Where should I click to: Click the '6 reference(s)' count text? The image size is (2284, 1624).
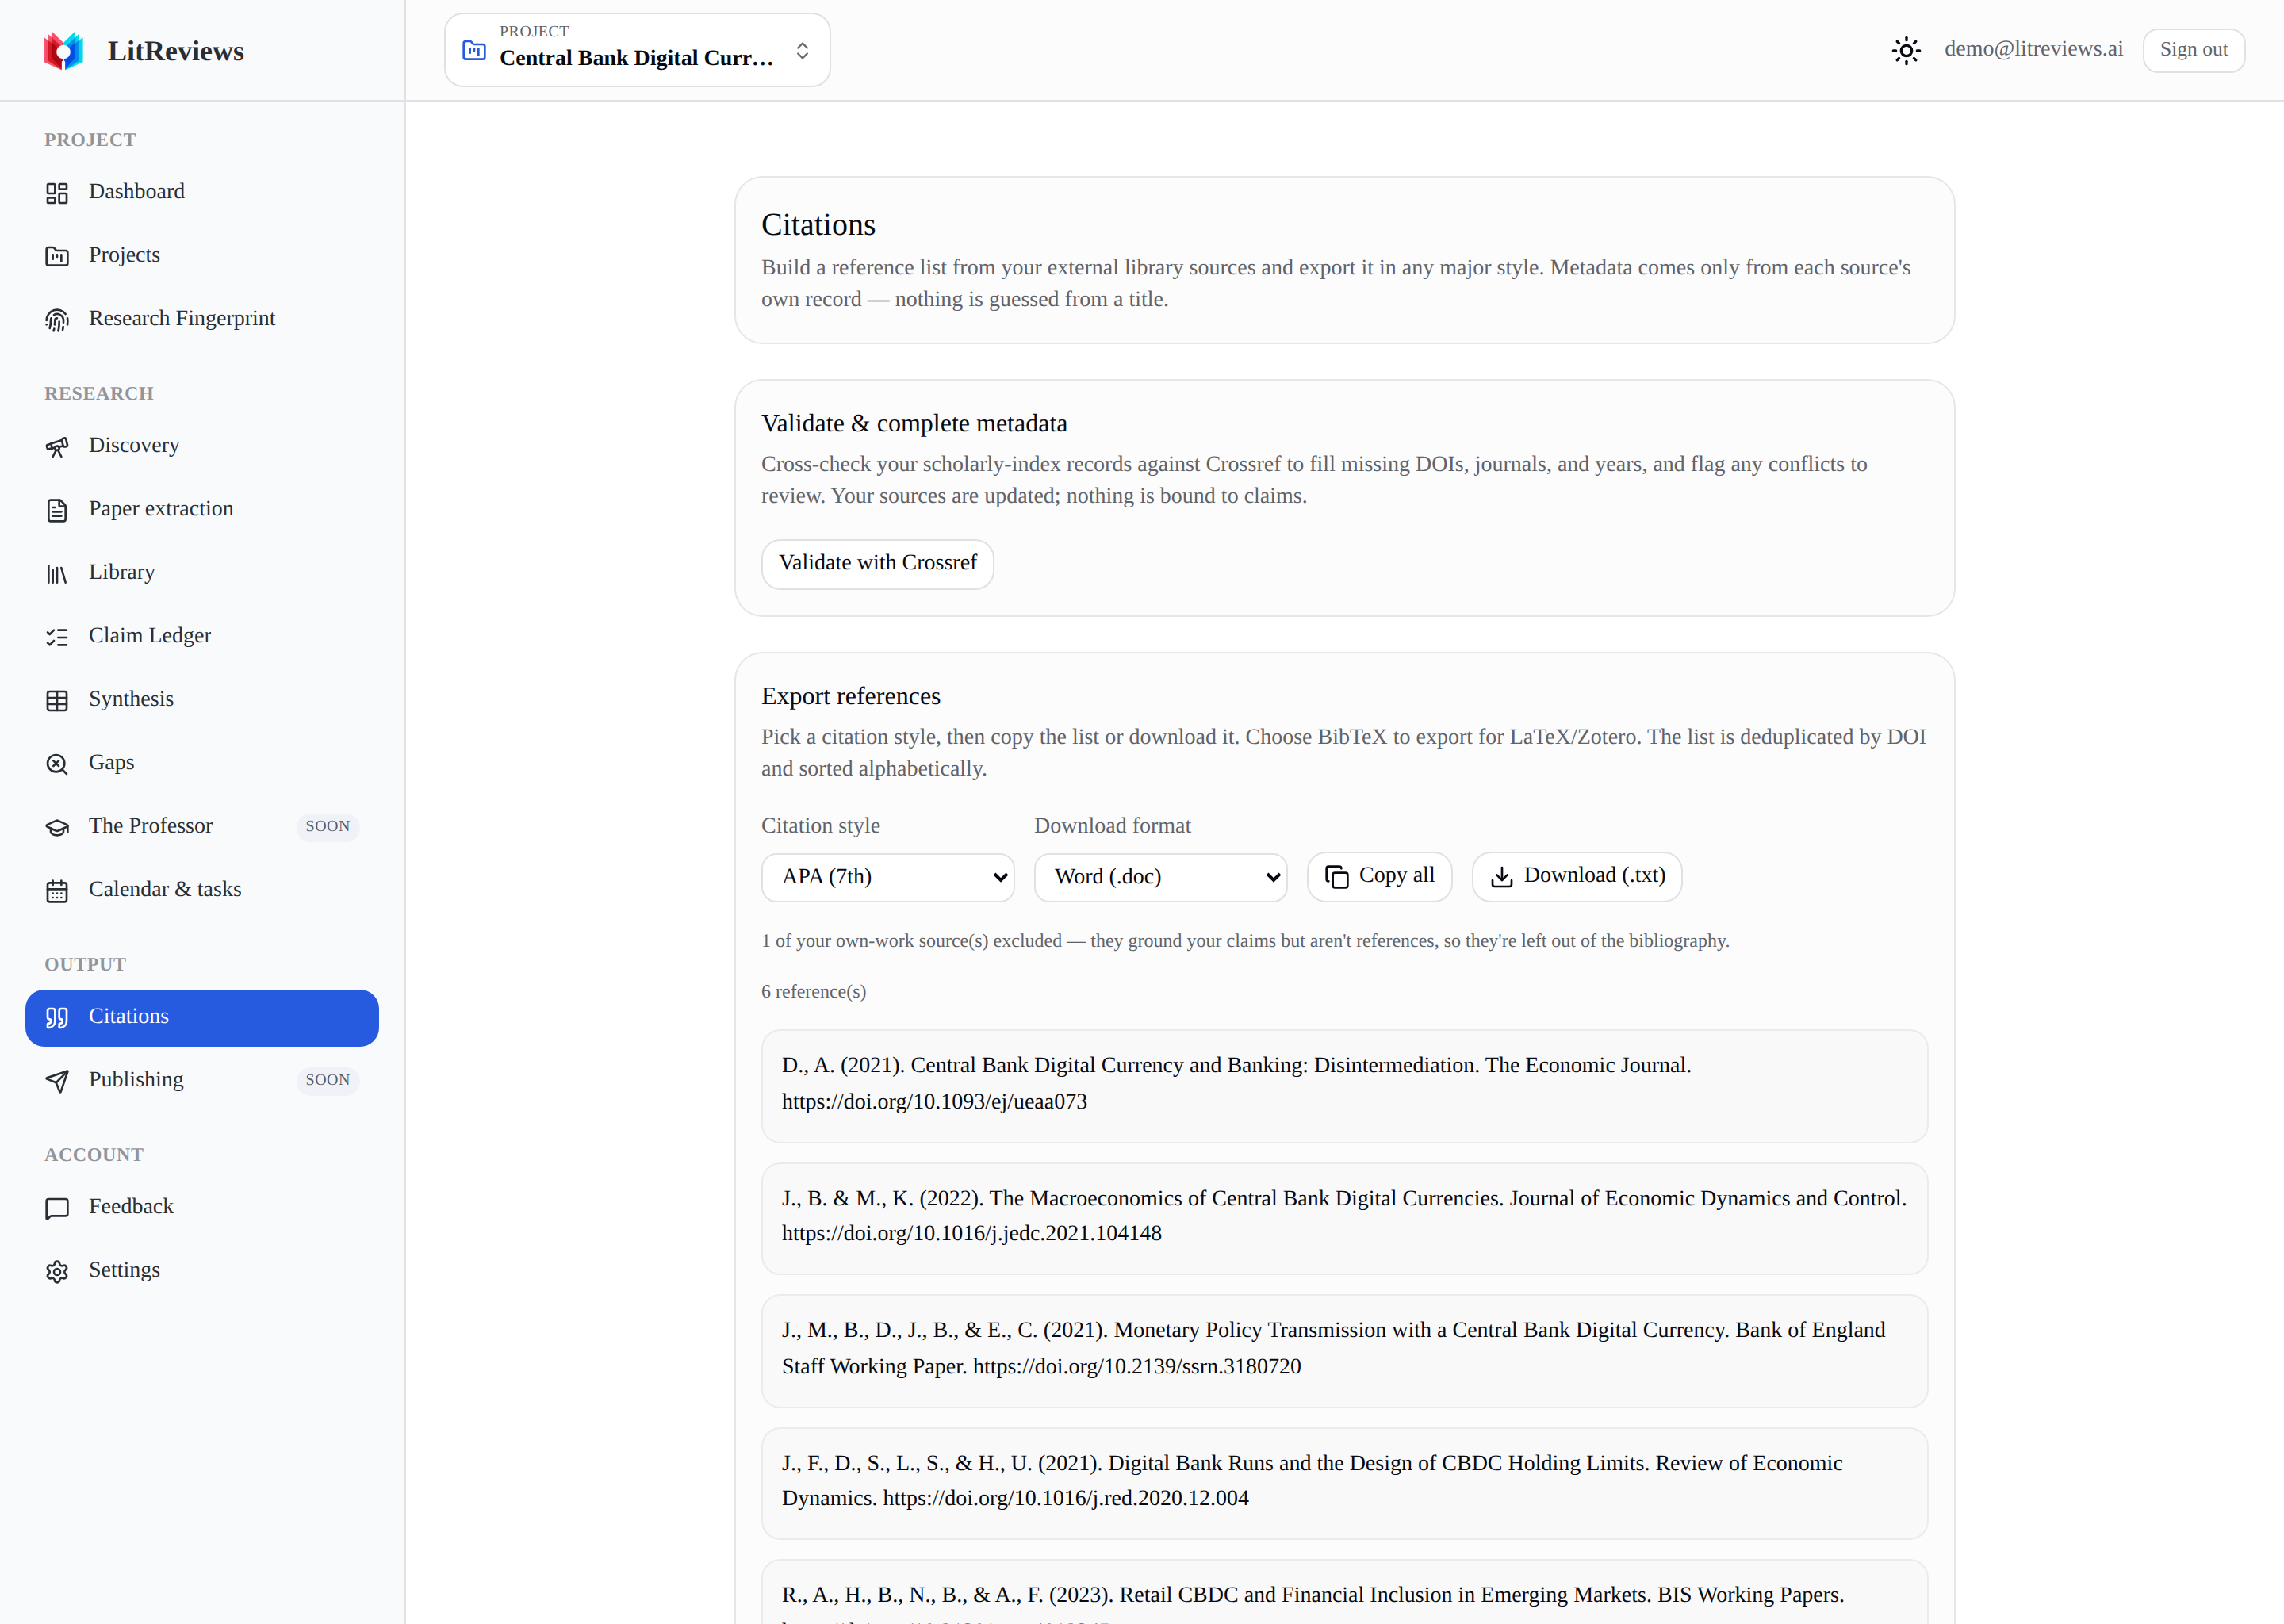[x=813, y=992]
